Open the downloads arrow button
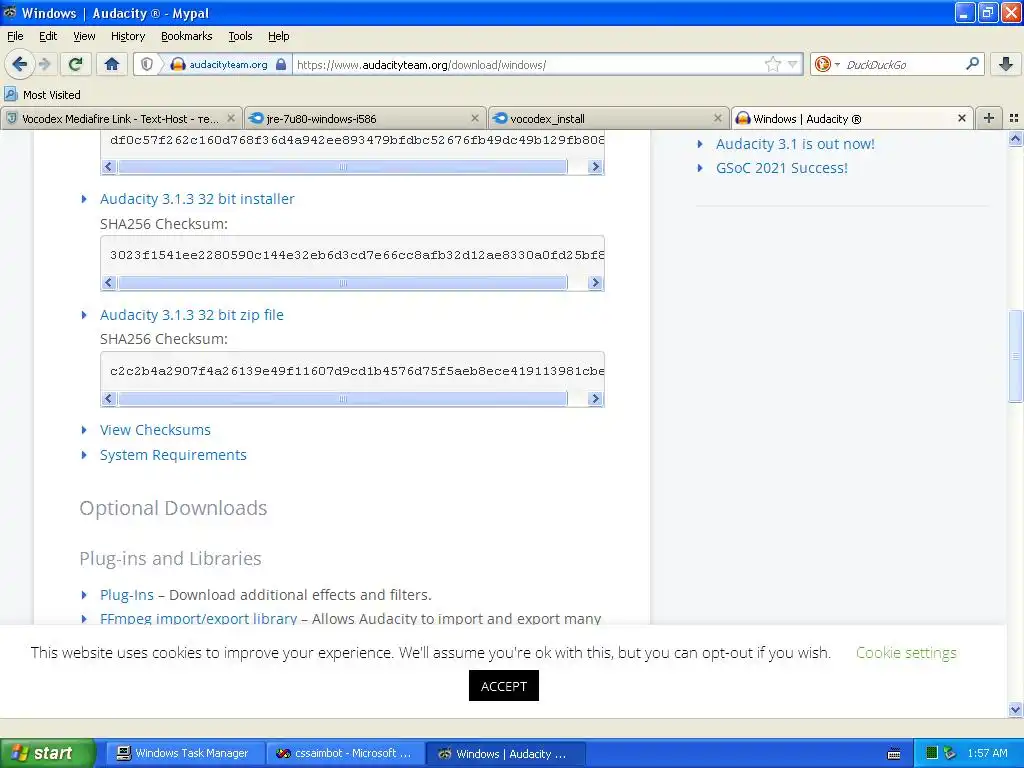The height and width of the screenshot is (768, 1024). (x=1006, y=64)
